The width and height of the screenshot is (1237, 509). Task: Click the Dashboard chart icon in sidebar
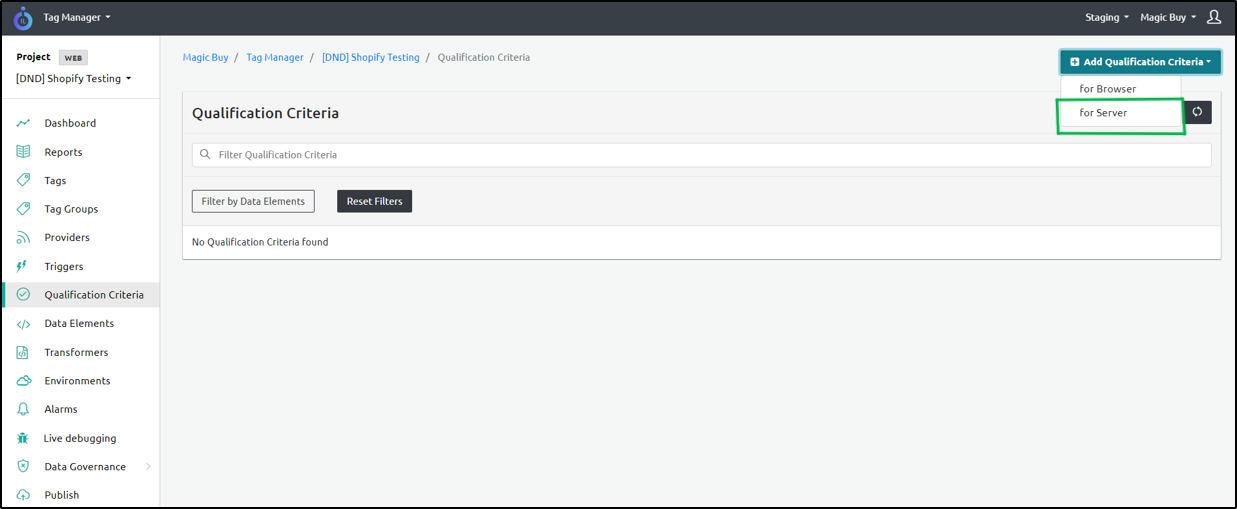(23, 123)
